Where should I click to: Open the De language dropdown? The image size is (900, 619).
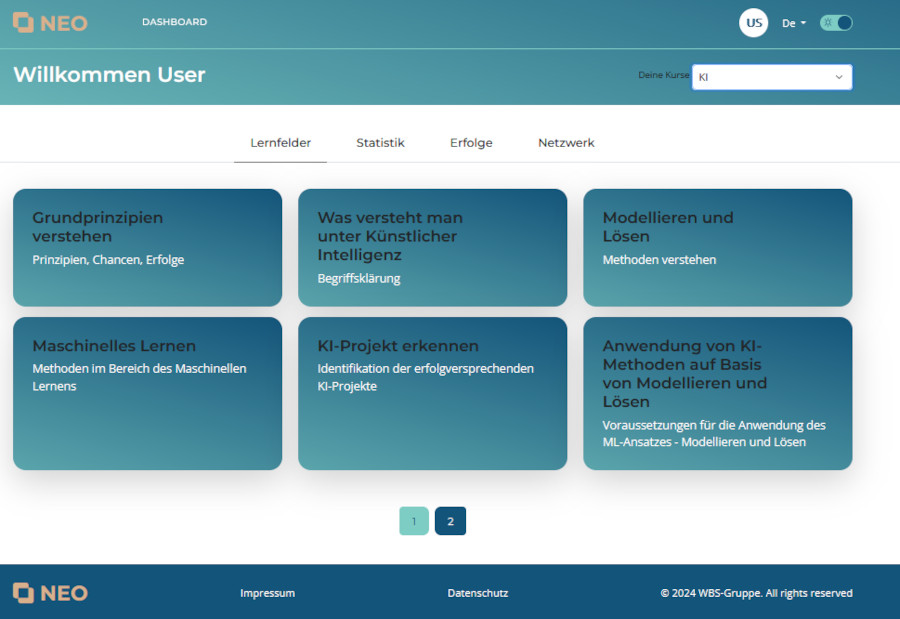[794, 23]
